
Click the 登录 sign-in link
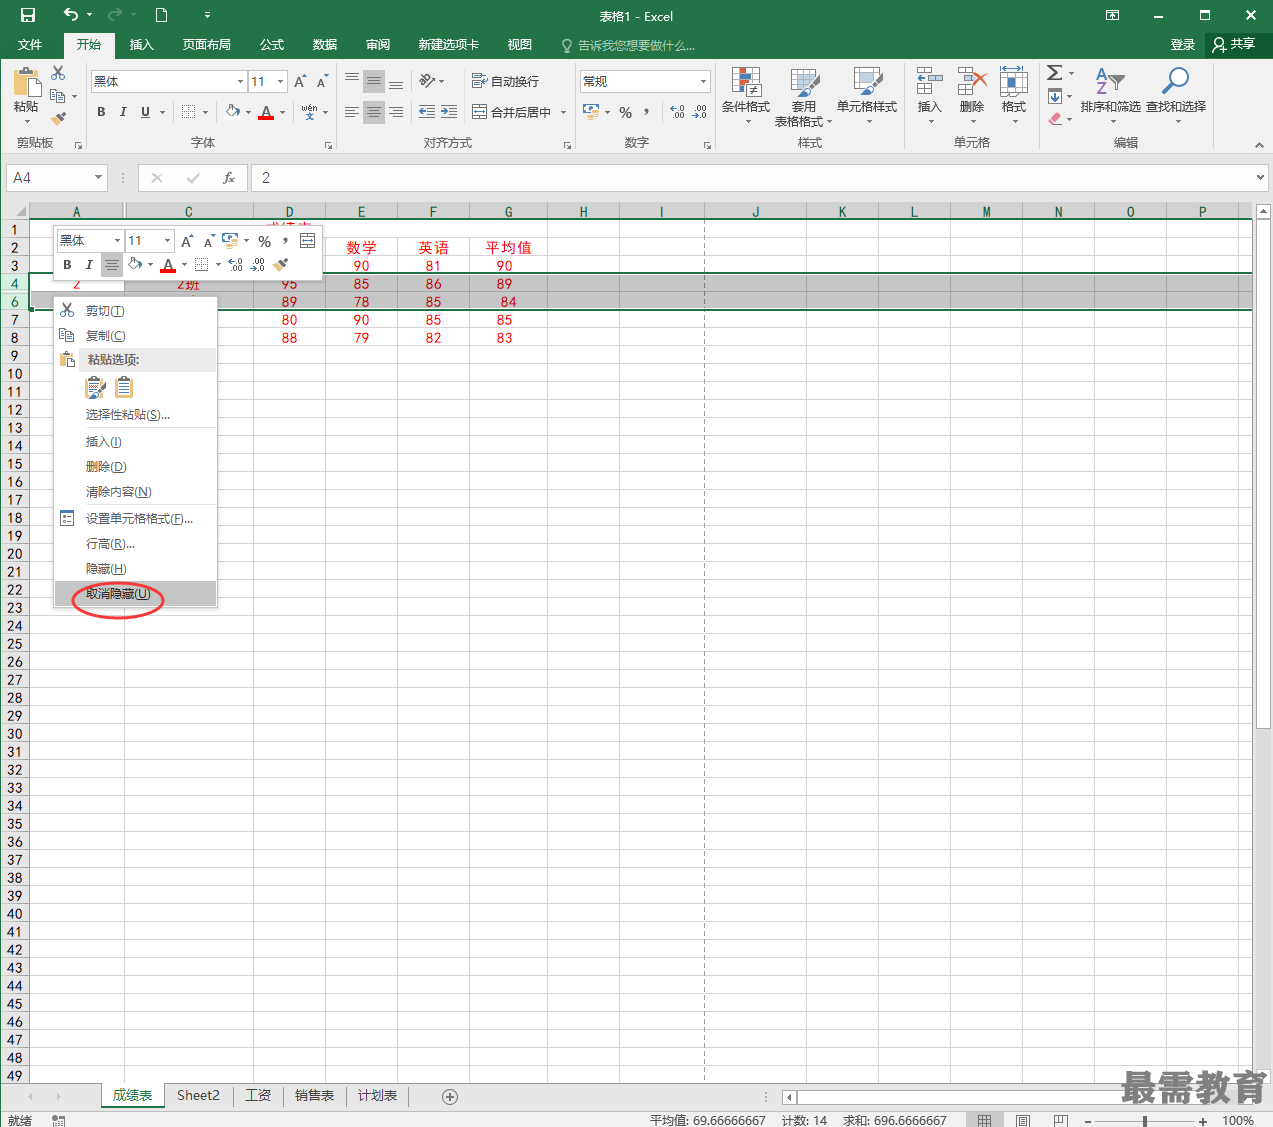tap(1183, 45)
